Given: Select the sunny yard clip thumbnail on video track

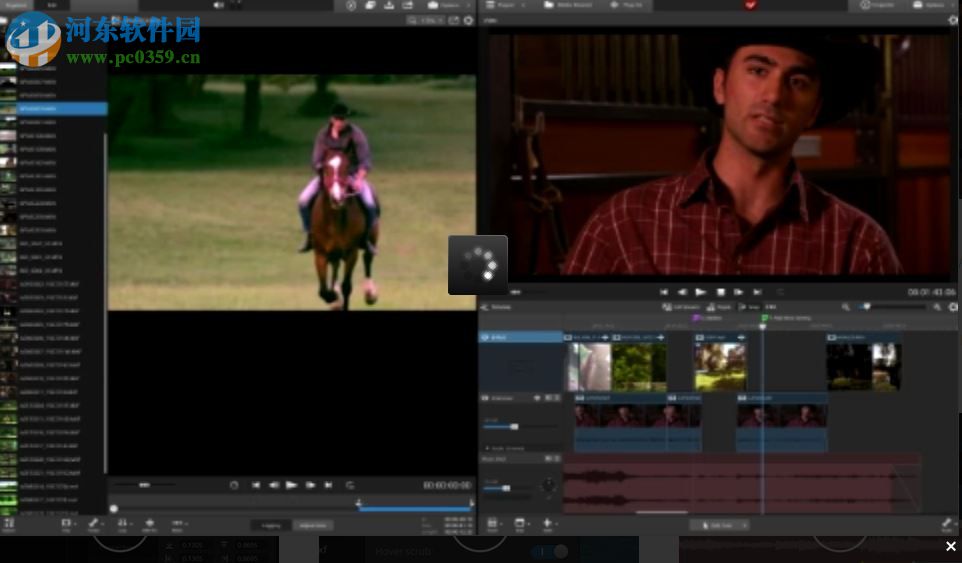Looking at the screenshot, I should click(720, 367).
